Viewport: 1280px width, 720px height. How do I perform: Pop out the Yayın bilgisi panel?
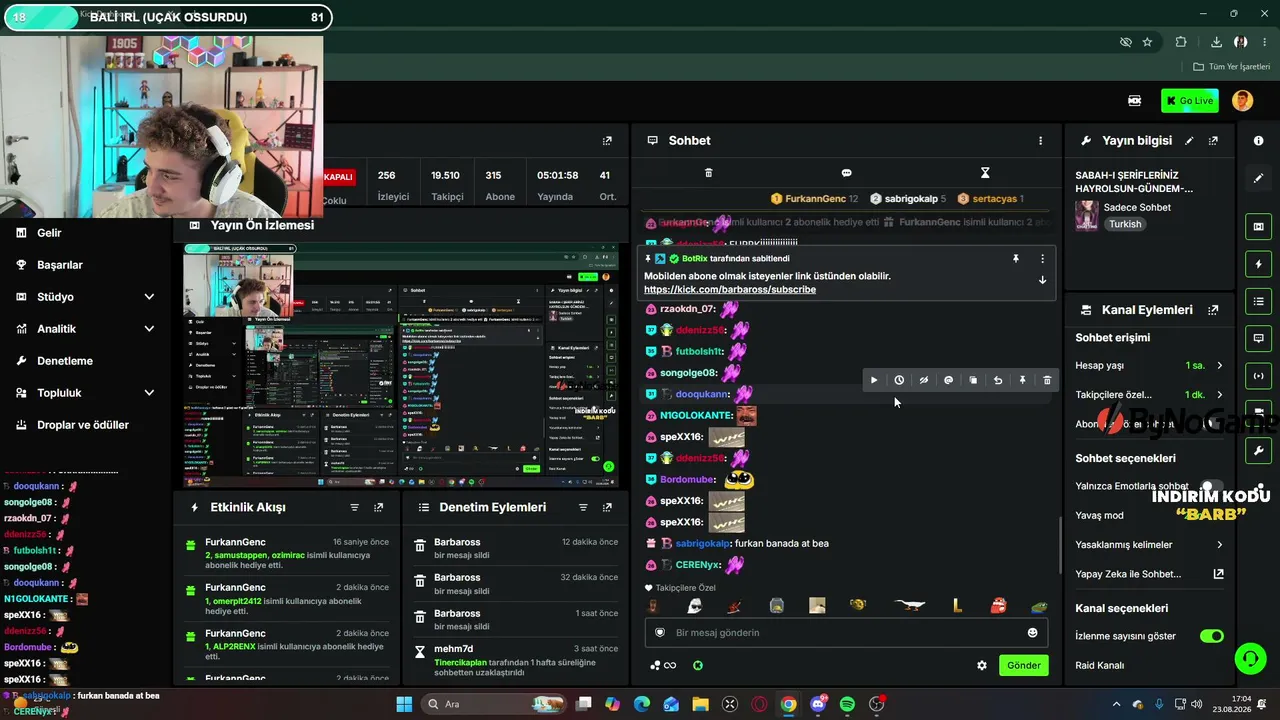[x=1214, y=141]
